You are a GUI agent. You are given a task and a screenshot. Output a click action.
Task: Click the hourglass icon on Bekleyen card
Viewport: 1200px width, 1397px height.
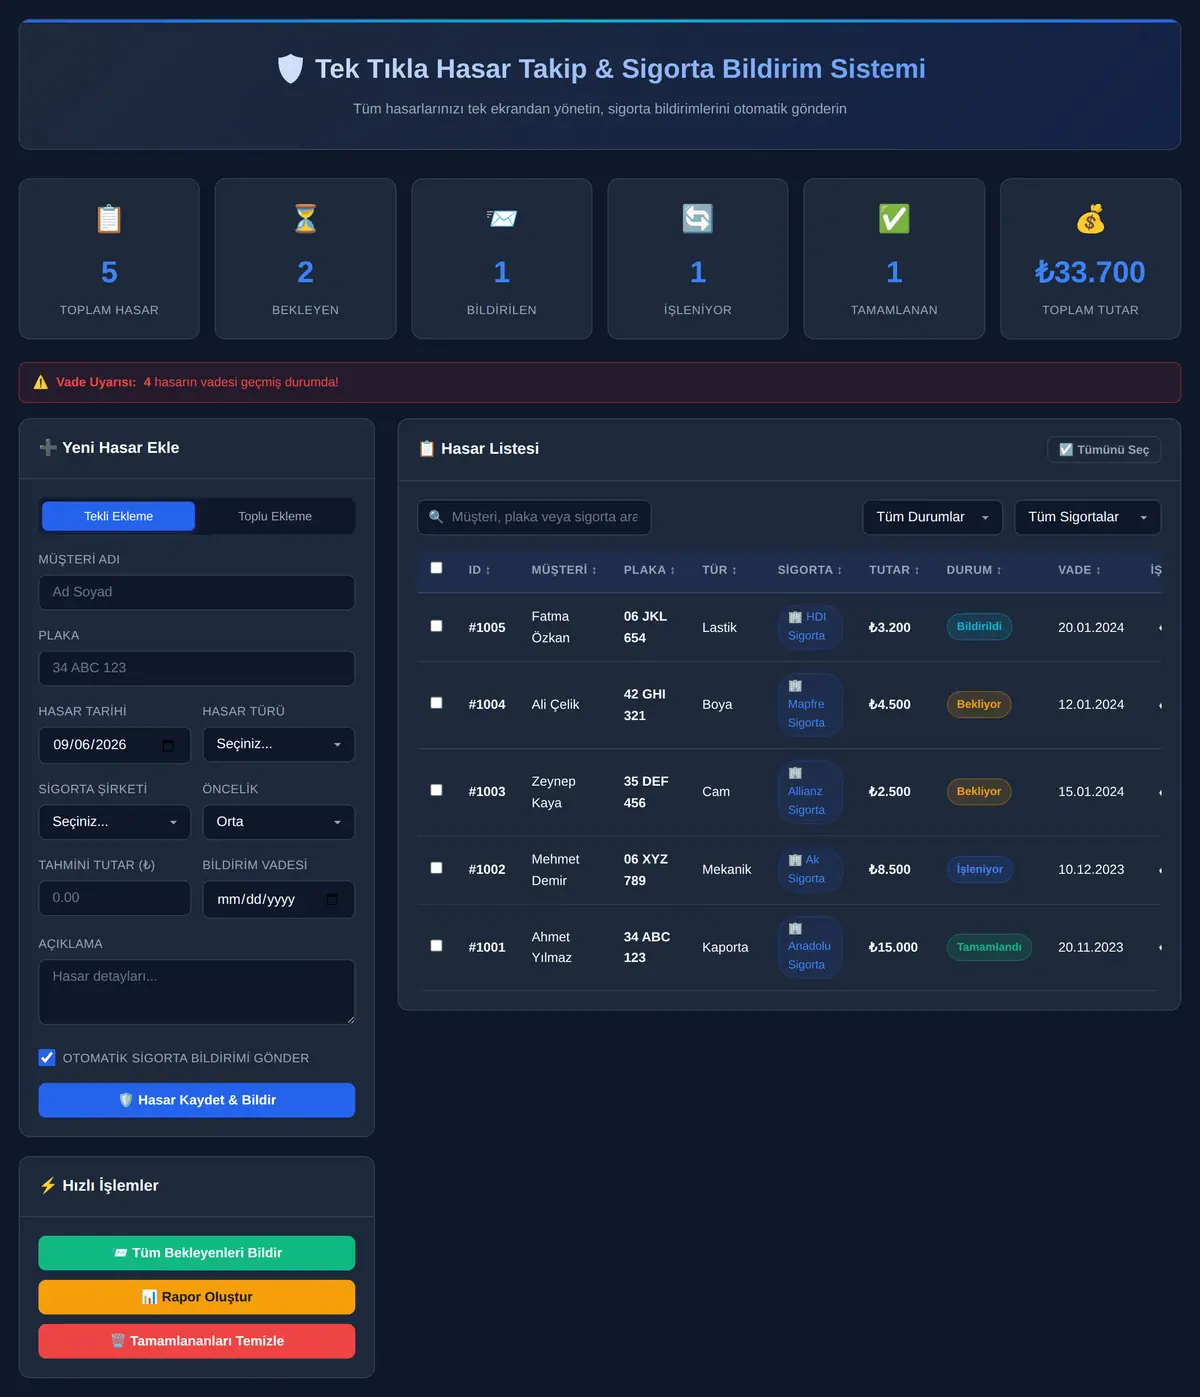click(x=305, y=219)
